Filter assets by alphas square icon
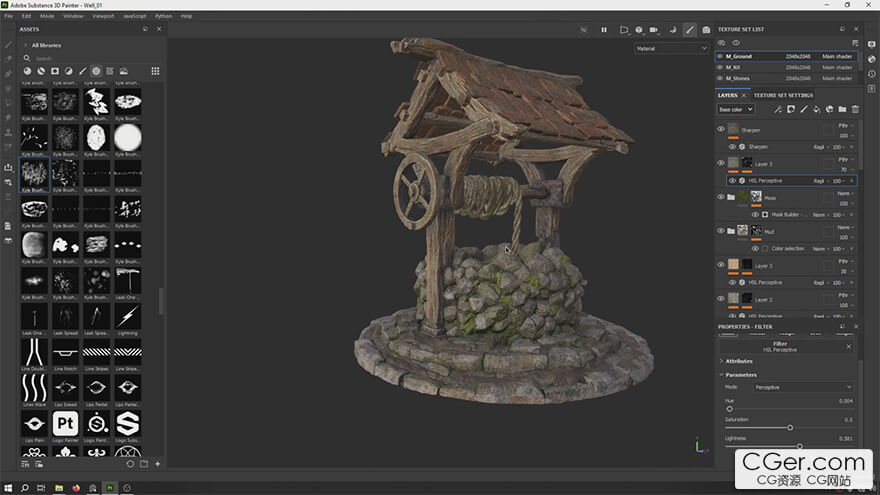This screenshot has width=880, height=495. pos(55,71)
